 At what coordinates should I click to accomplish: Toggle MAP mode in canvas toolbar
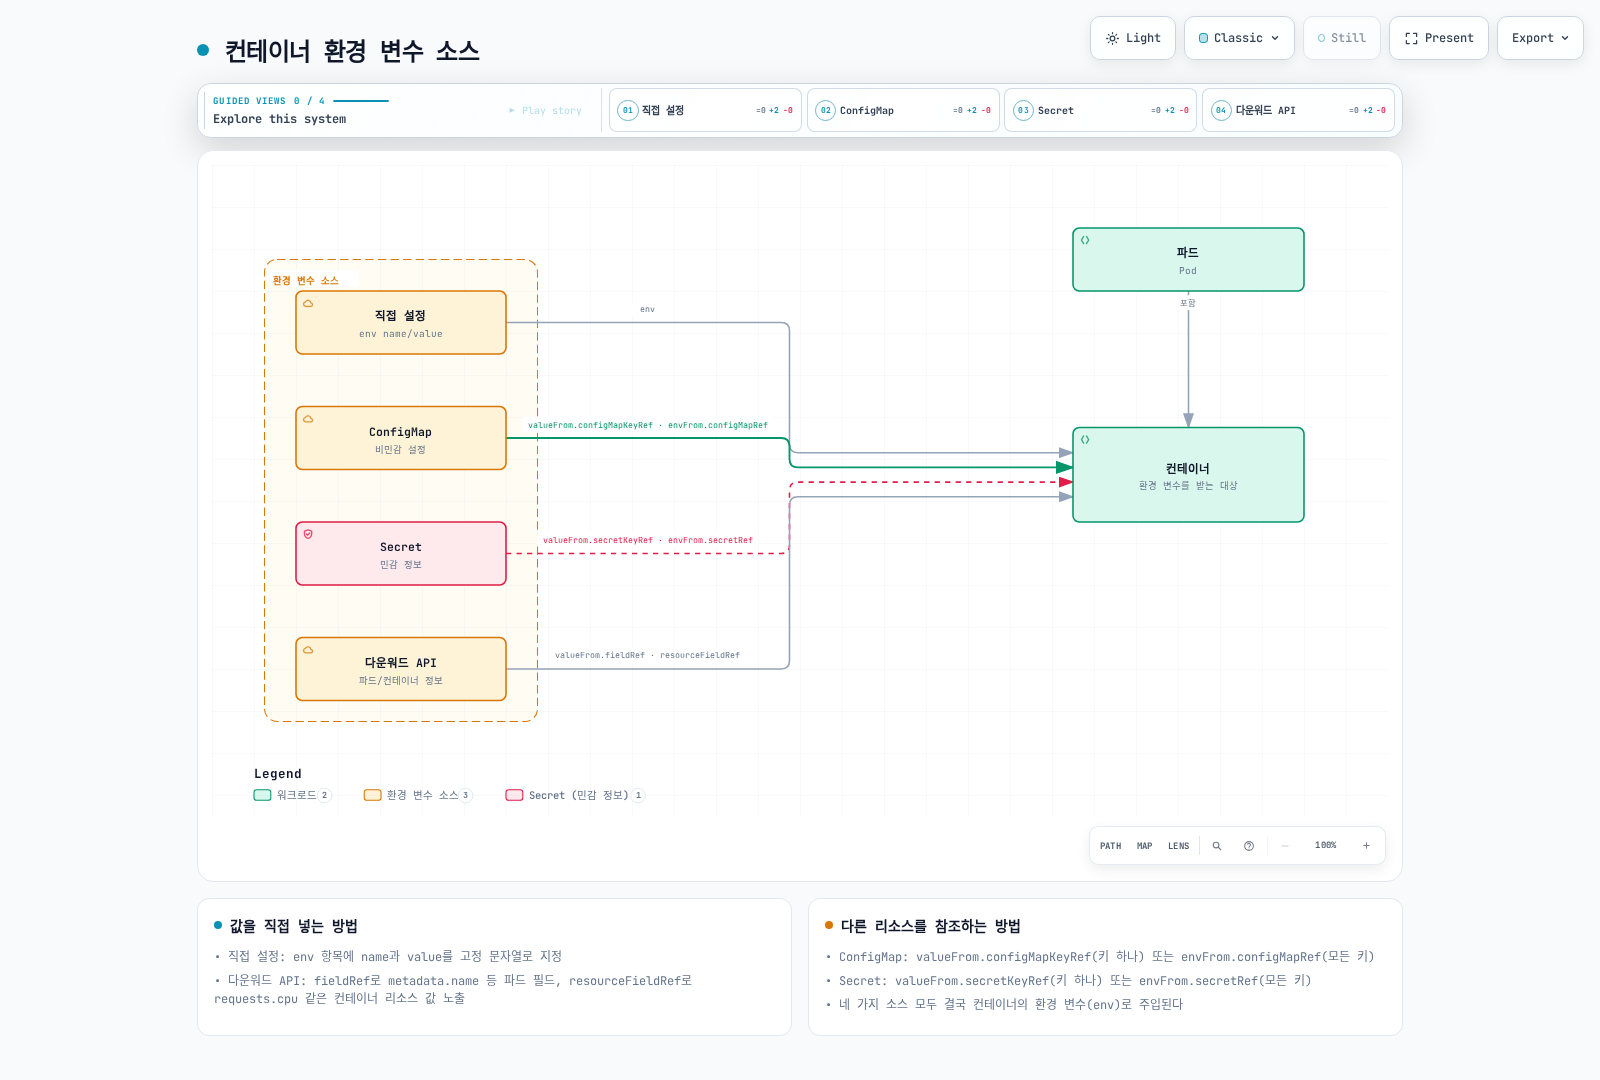[1144, 846]
